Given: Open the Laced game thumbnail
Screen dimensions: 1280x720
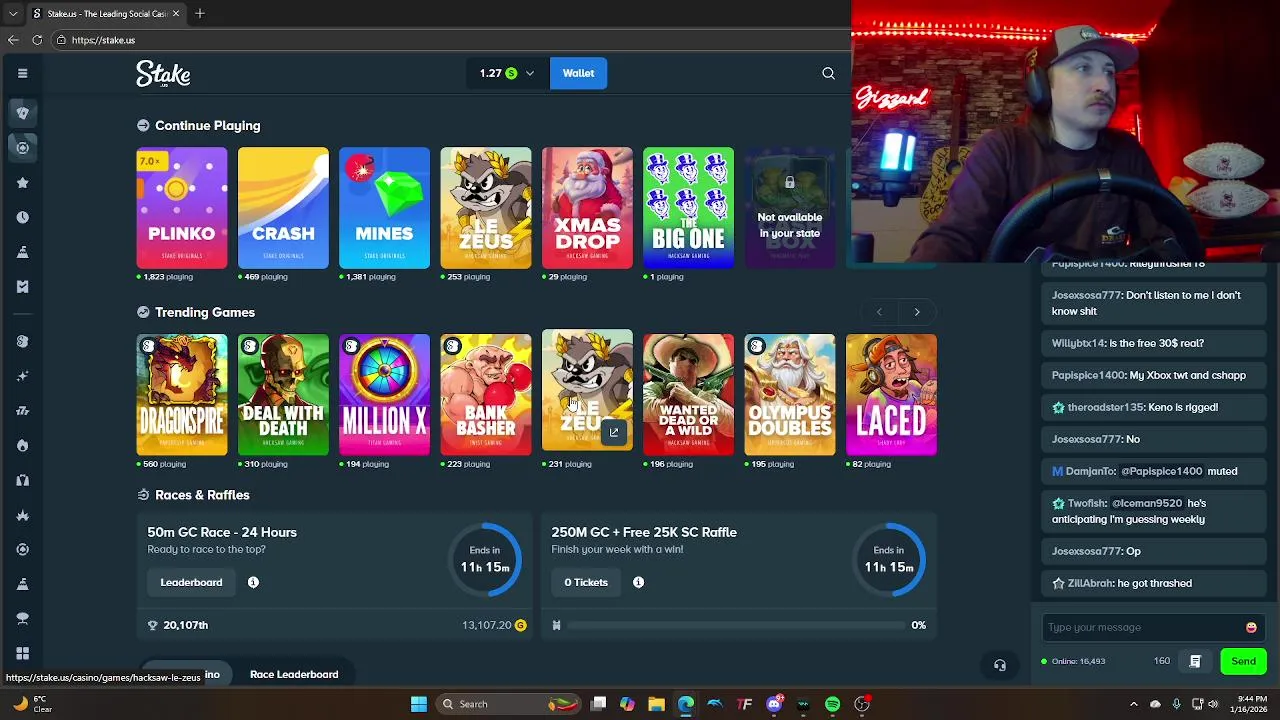Looking at the screenshot, I should coord(891,395).
